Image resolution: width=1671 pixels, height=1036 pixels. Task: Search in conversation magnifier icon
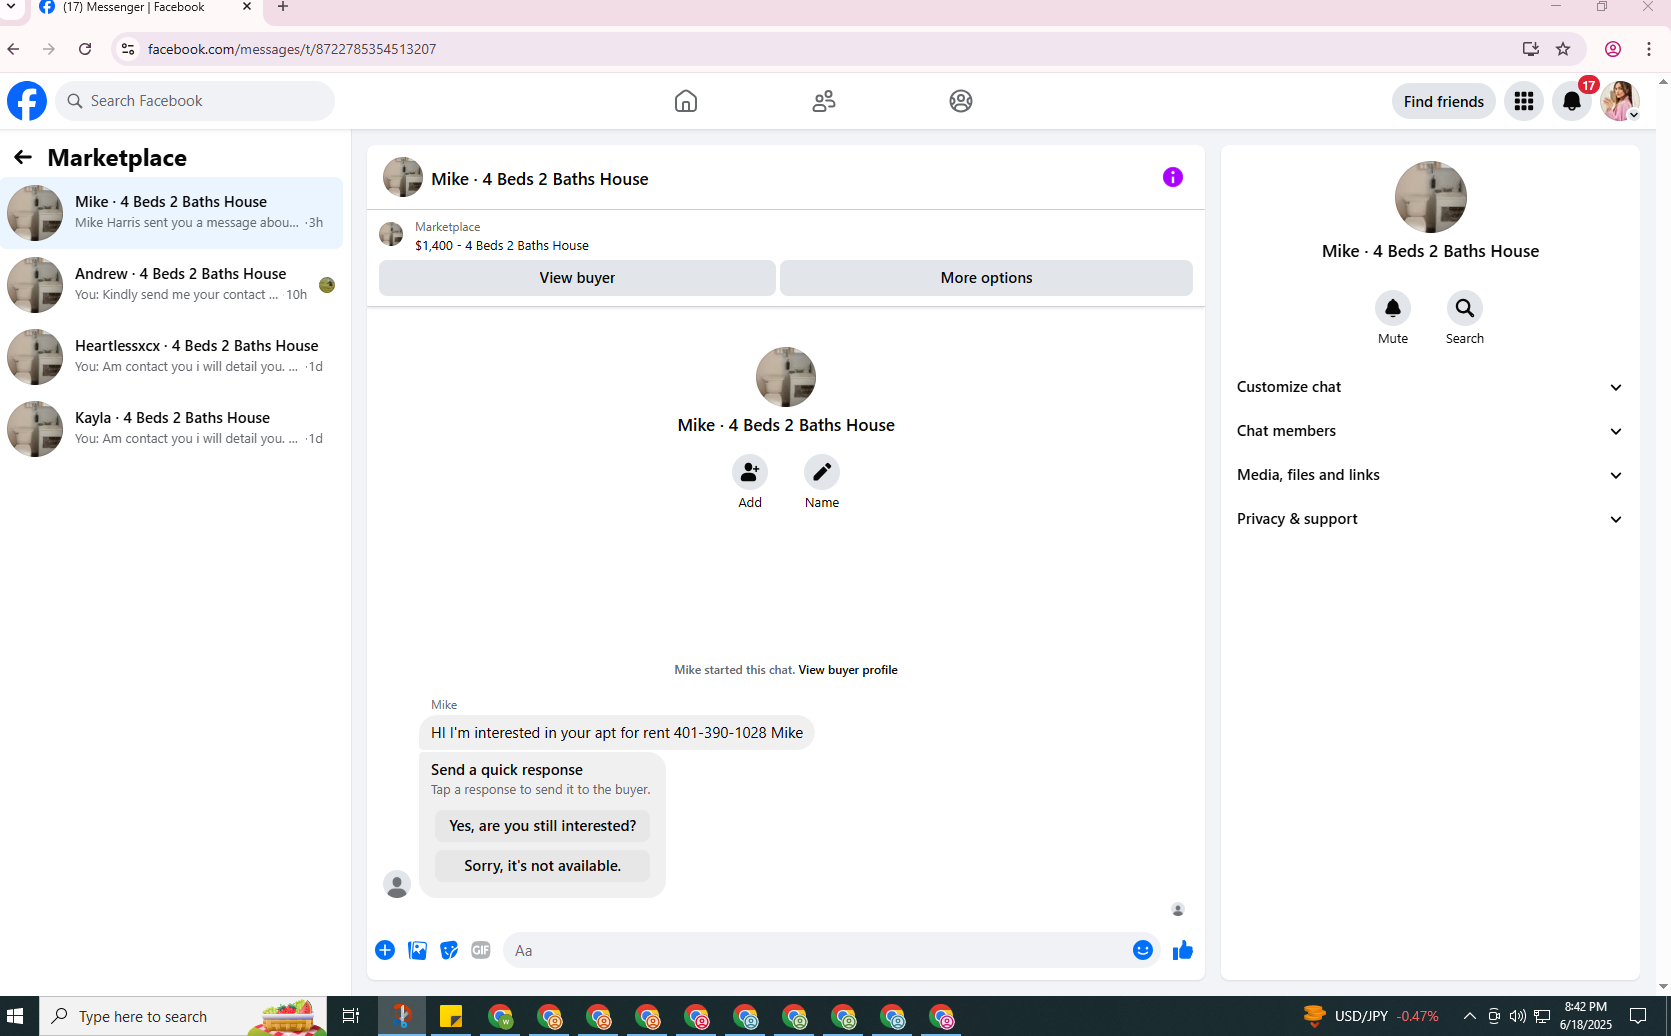pyautogui.click(x=1465, y=308)
